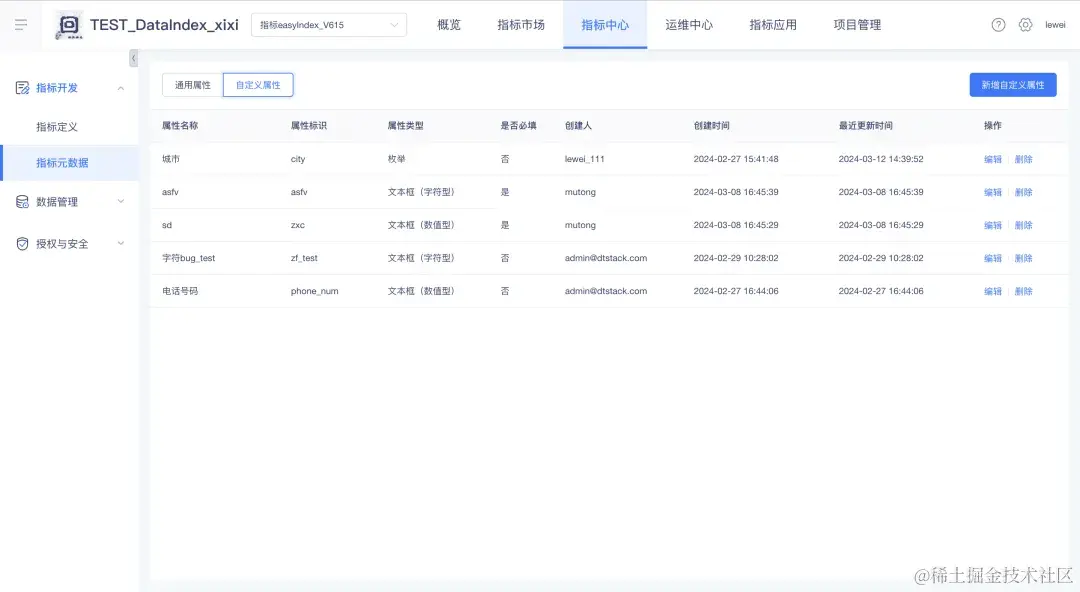Click the 指标开发 sidebar icon
Screen dimensions: 1080x592
pos(23,87)
